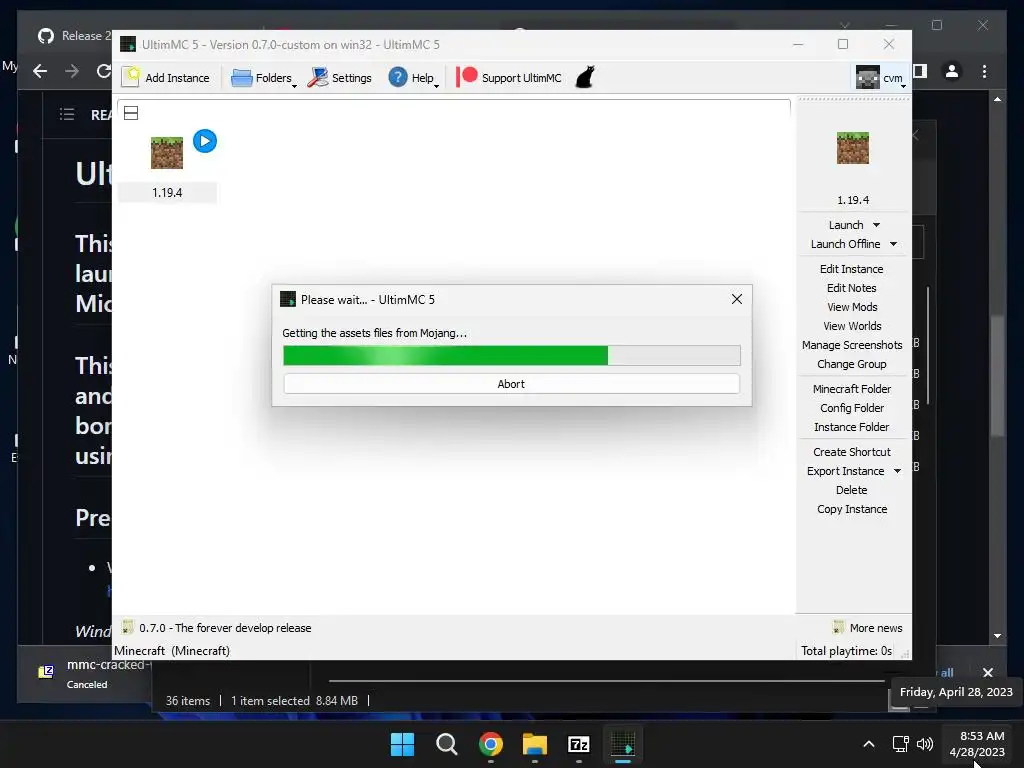Delete the selected instance
The image size is (1024, 768).
pos(852,490)
